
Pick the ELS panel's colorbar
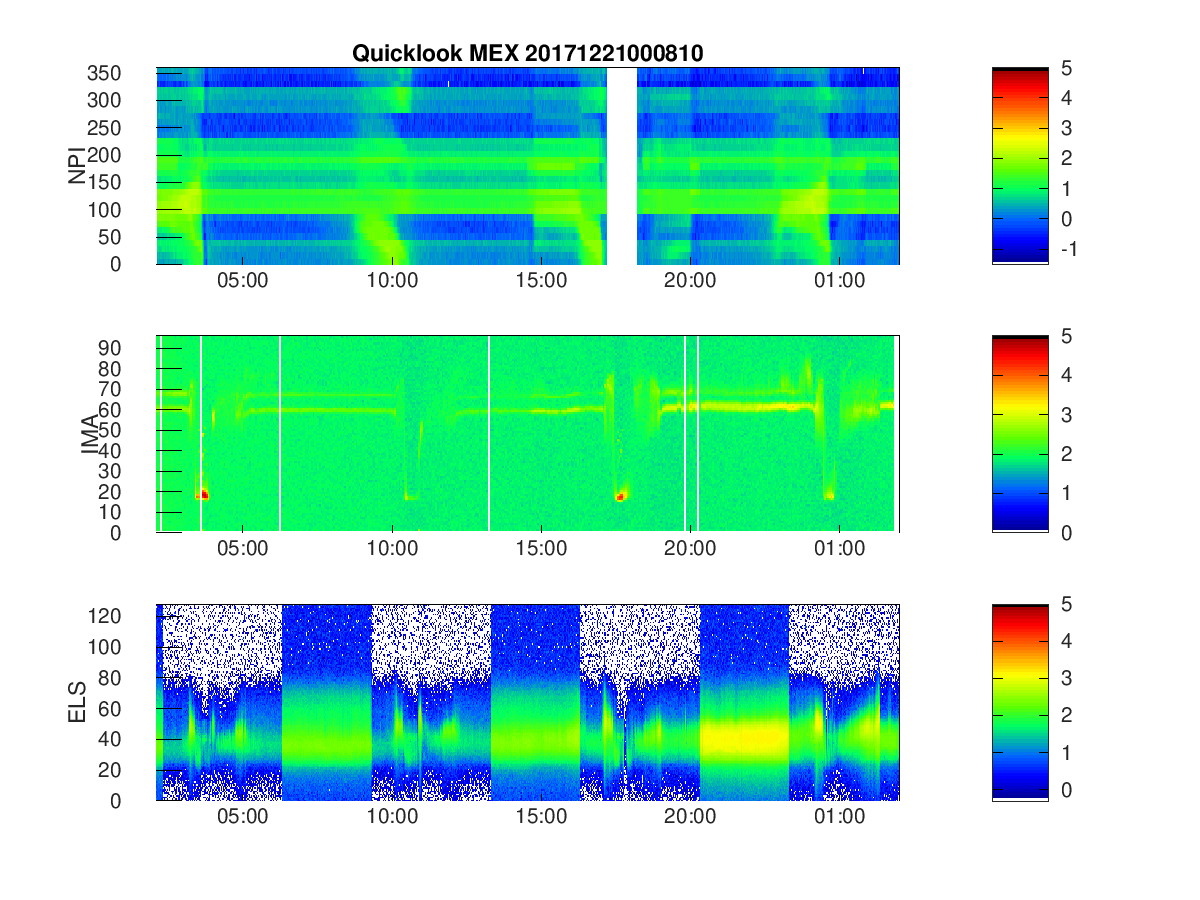point(1020,702)
